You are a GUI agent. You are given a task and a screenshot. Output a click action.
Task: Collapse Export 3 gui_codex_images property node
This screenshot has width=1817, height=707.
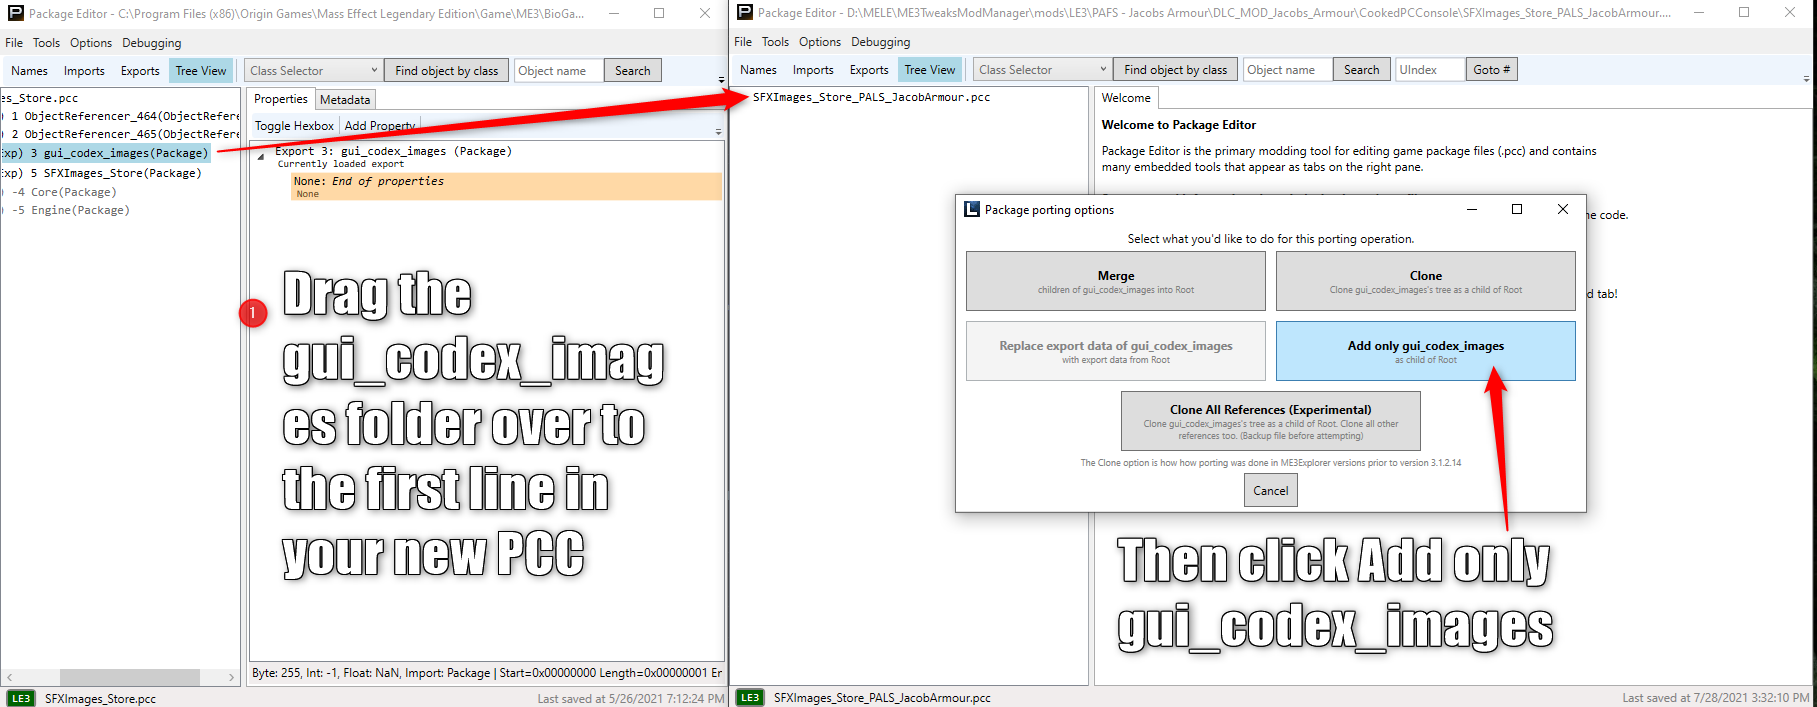point(261,157)
